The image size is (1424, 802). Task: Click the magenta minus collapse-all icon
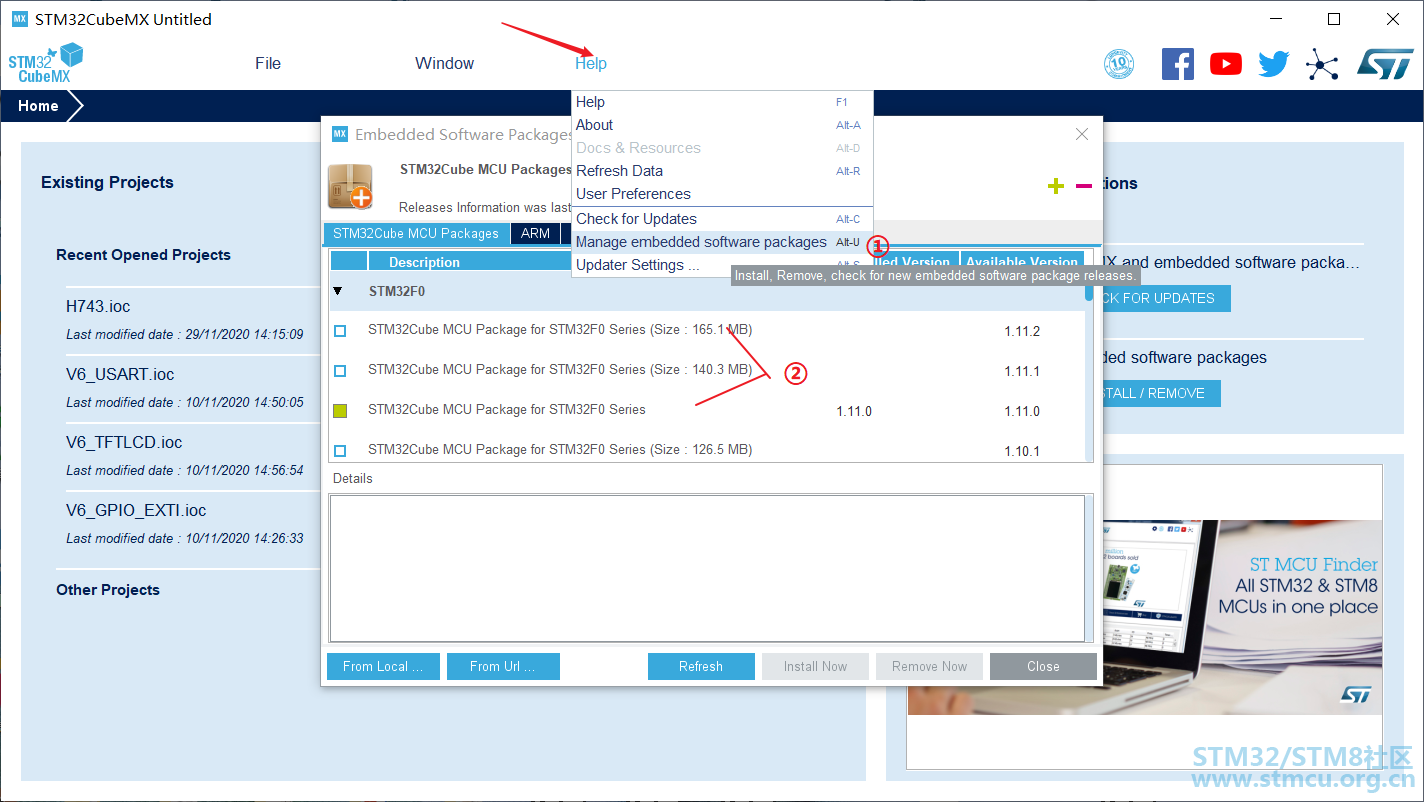pyautogui.click(x=1084, y=186)
